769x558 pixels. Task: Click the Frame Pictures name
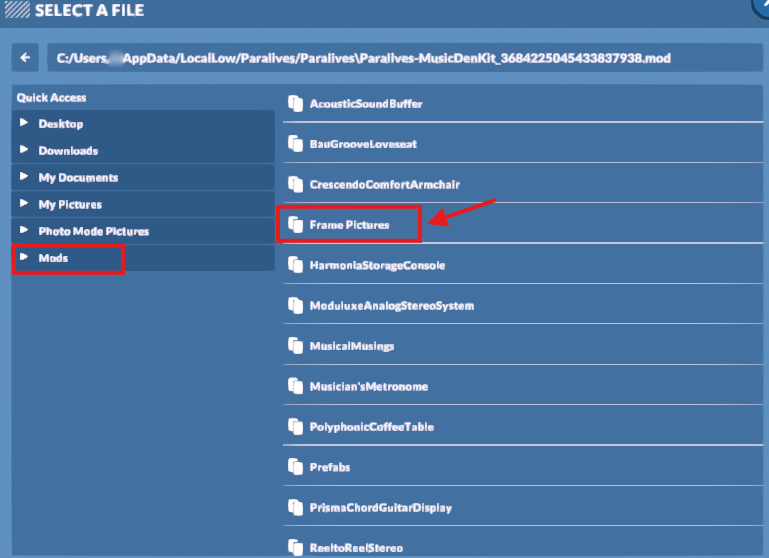coord(349,225)
